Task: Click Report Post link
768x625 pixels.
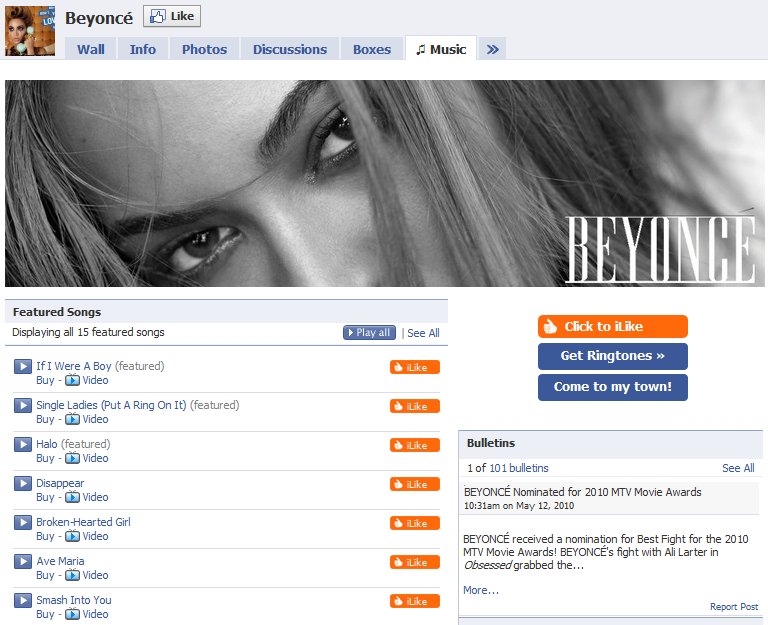Action: [x=734, y=606]
